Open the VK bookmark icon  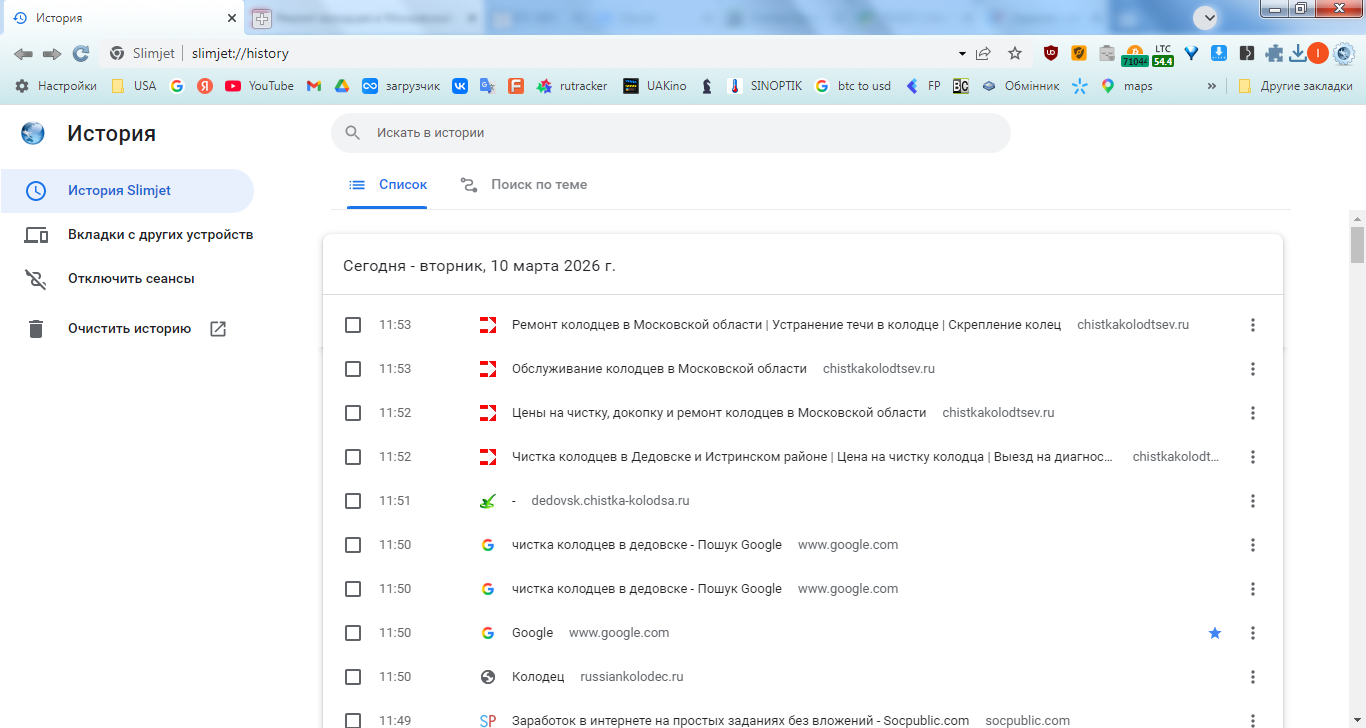(460, 86)
